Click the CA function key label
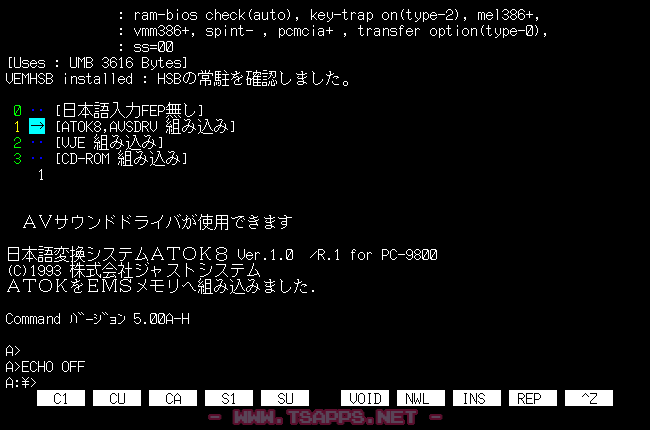Screen dimensions: 650x430 click(x=173, y=398)
